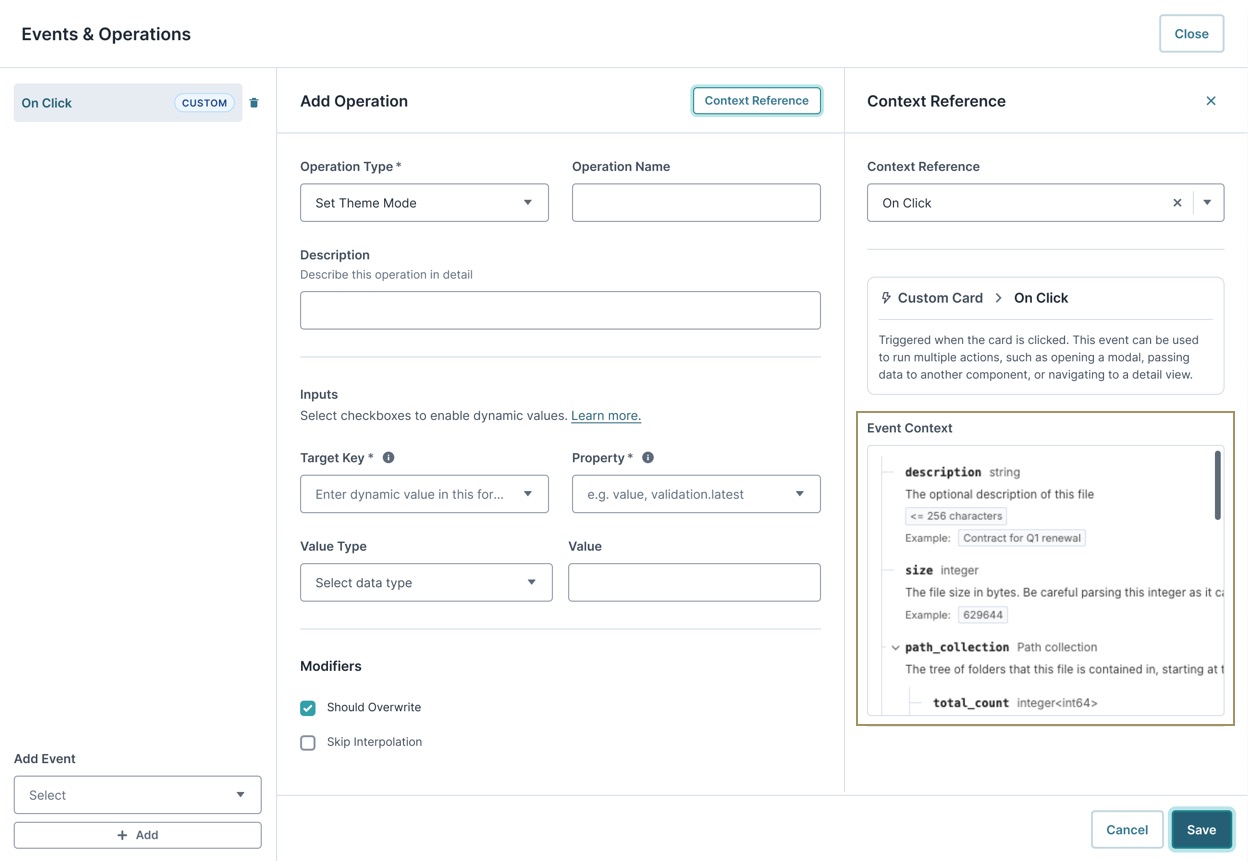
Task: Expand the Add Event Select dropdown
Action: pos(138,795)
